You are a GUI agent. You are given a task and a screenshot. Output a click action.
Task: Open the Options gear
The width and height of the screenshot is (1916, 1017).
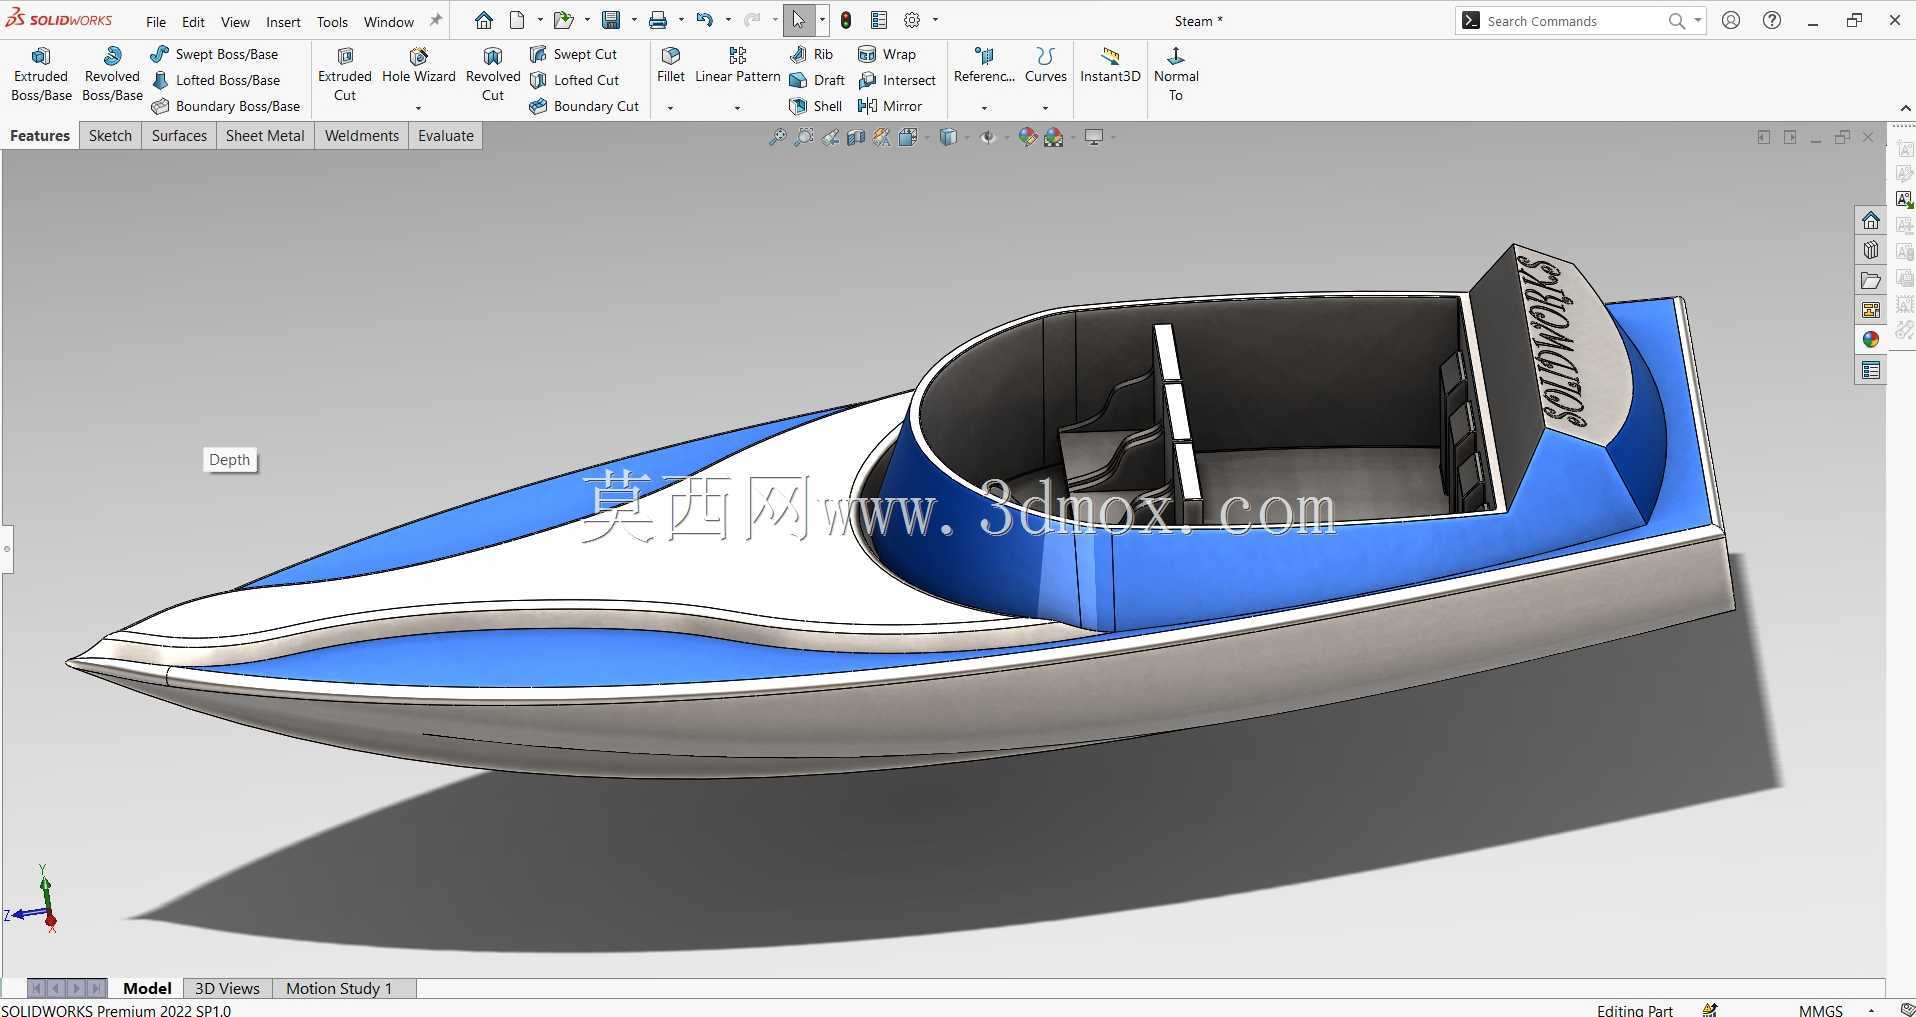coord(912,20)
